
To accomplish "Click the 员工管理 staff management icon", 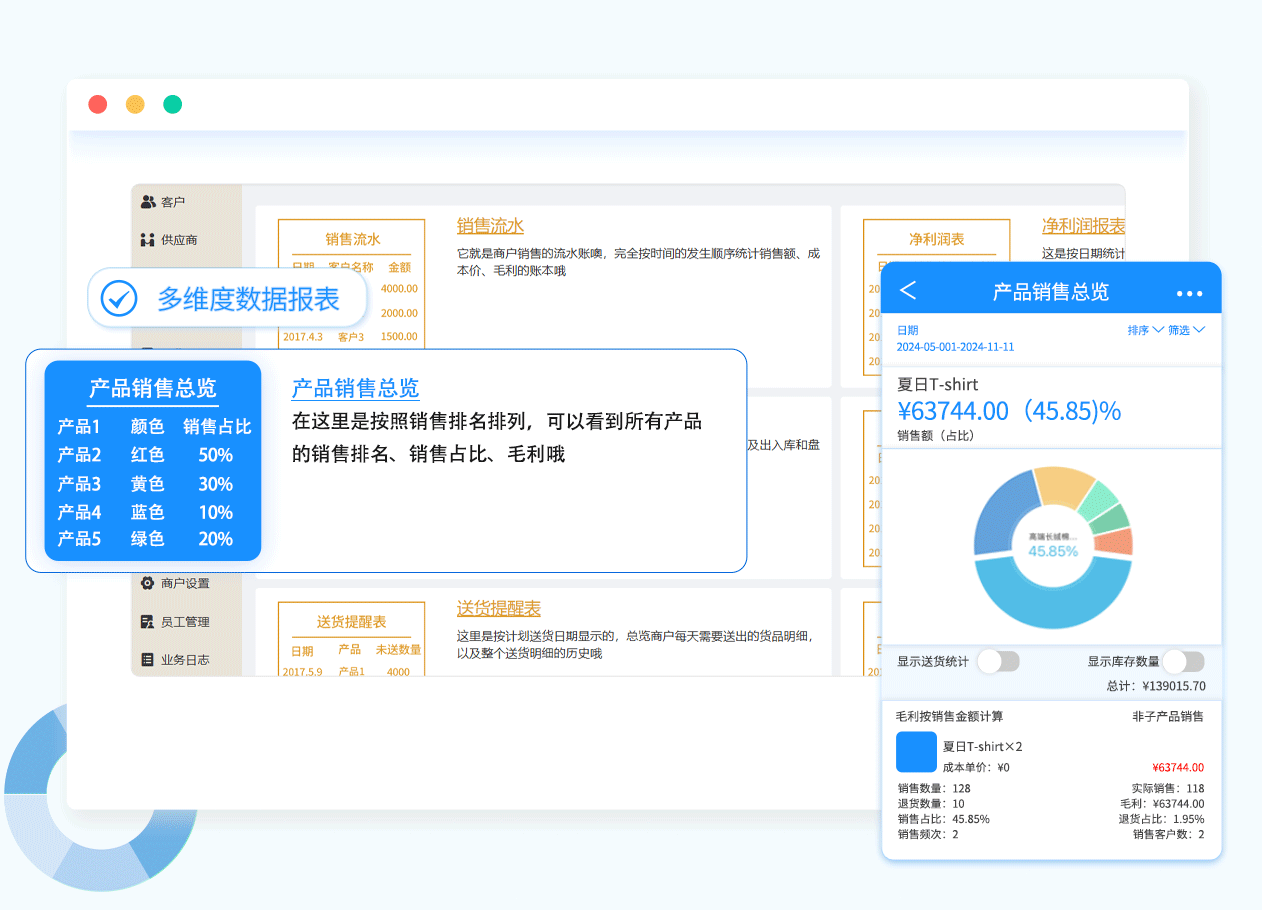I will (148, 622).
